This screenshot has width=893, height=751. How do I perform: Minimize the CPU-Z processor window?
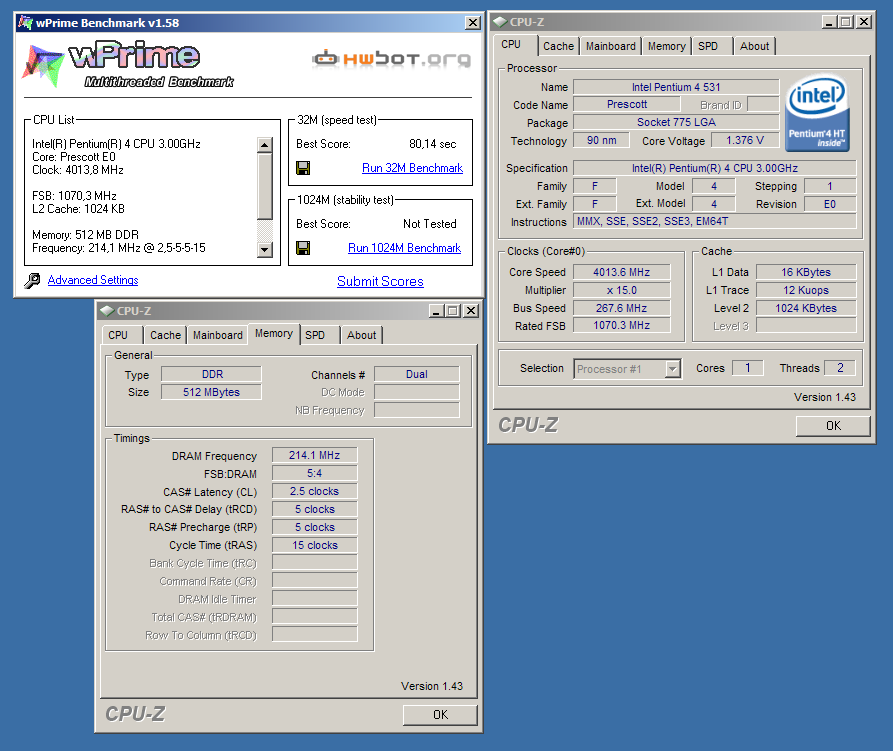(829, 22)
